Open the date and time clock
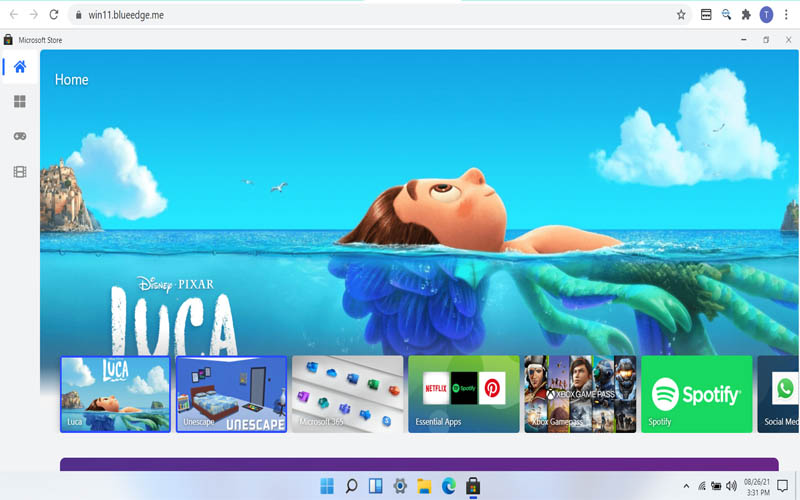Screen dimensions: 800x500 pos(757,487)
